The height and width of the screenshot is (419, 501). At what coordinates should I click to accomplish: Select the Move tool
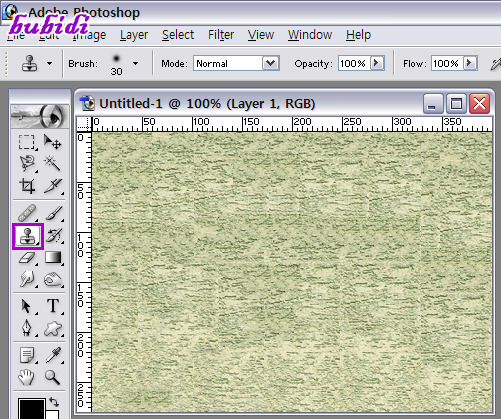53,142
